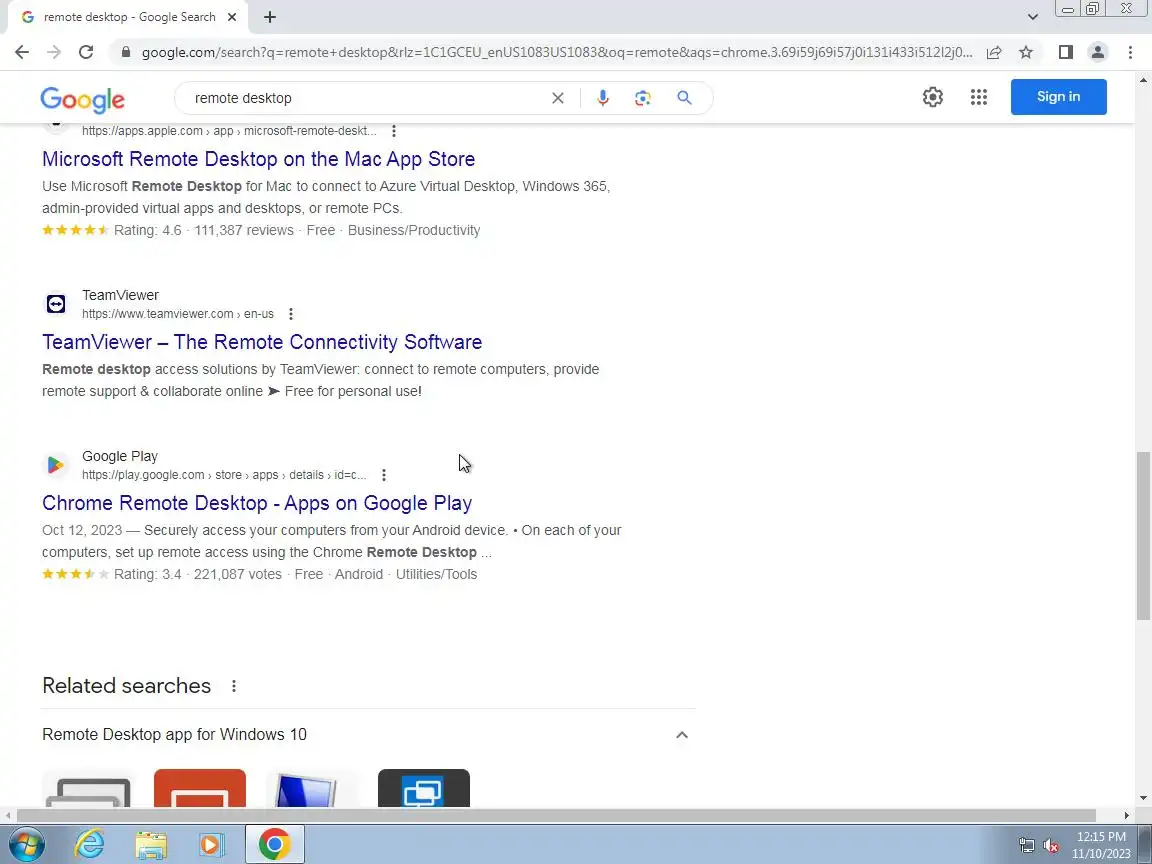Click Chrome icon in taskbar
This screenshot has height=864, width=1152.
(274, 845)
